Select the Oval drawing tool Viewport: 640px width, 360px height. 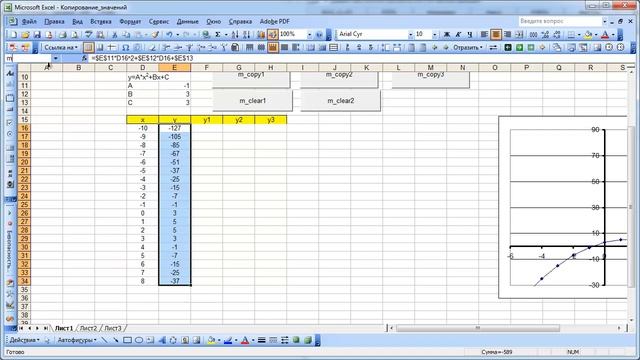click(139, 340)
